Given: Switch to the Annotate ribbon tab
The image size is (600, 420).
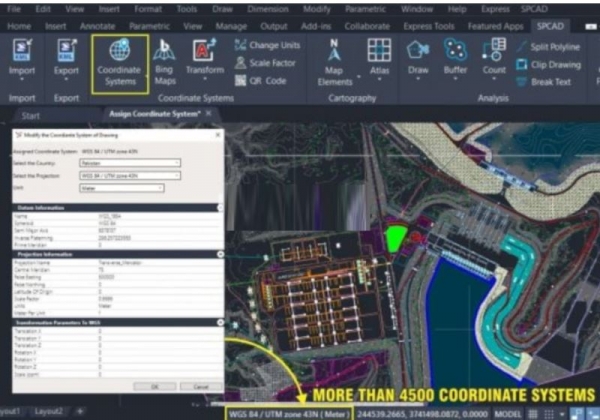Looking at the screenshot, I should tap(97, 26).
